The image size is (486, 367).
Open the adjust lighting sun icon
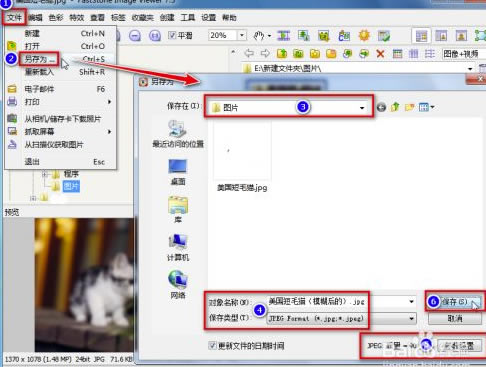pyautogui.click(x=364, y=35)
